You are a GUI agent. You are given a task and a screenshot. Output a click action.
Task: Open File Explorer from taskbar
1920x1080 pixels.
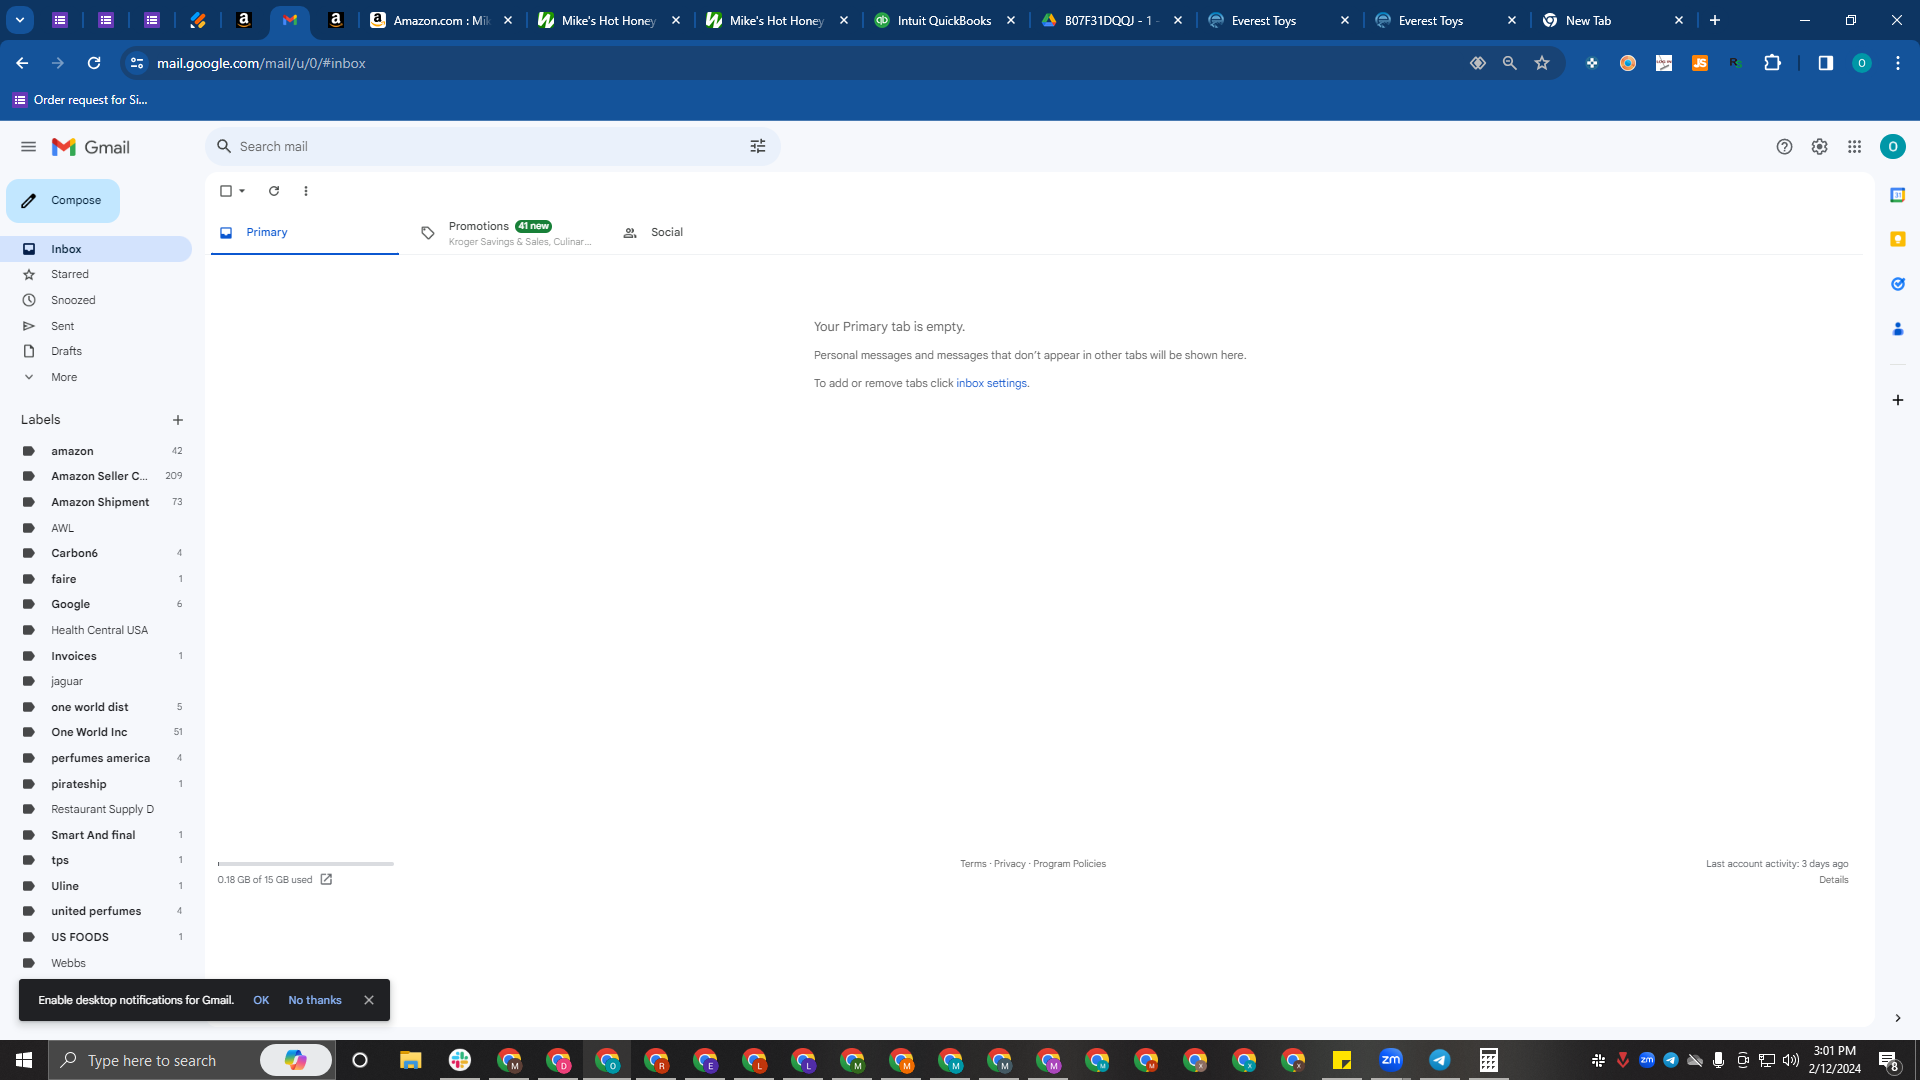coord(410,1060)
